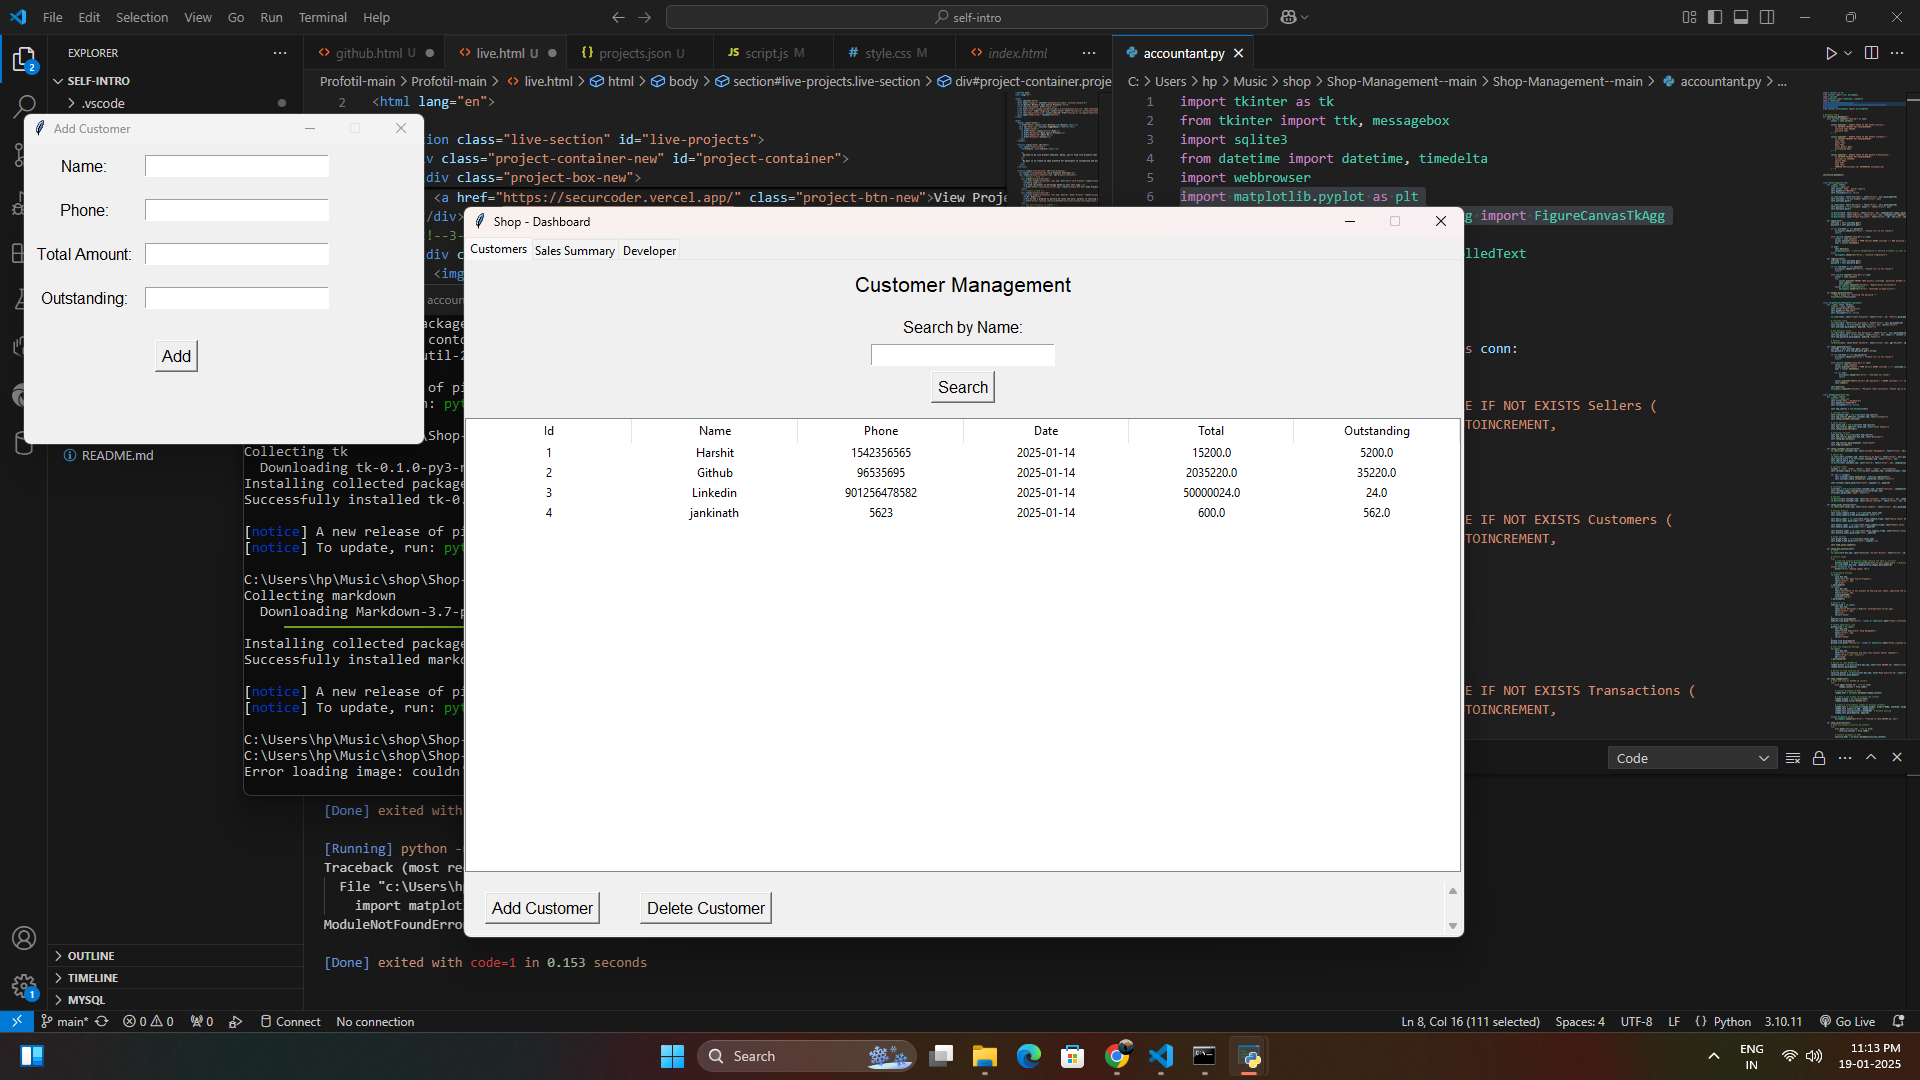Select the Customers tab in dashboard
1920x1080 pixels.
498,251
